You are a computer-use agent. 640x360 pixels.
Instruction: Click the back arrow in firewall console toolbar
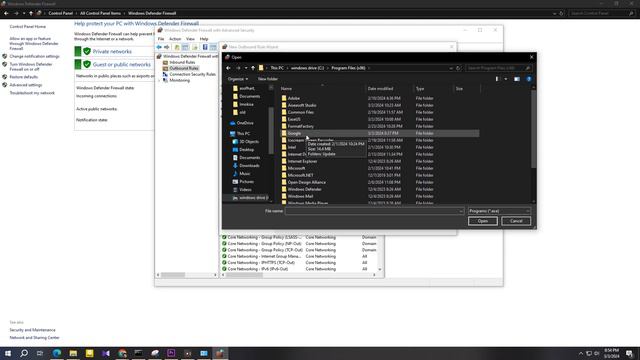coord(159,47)
